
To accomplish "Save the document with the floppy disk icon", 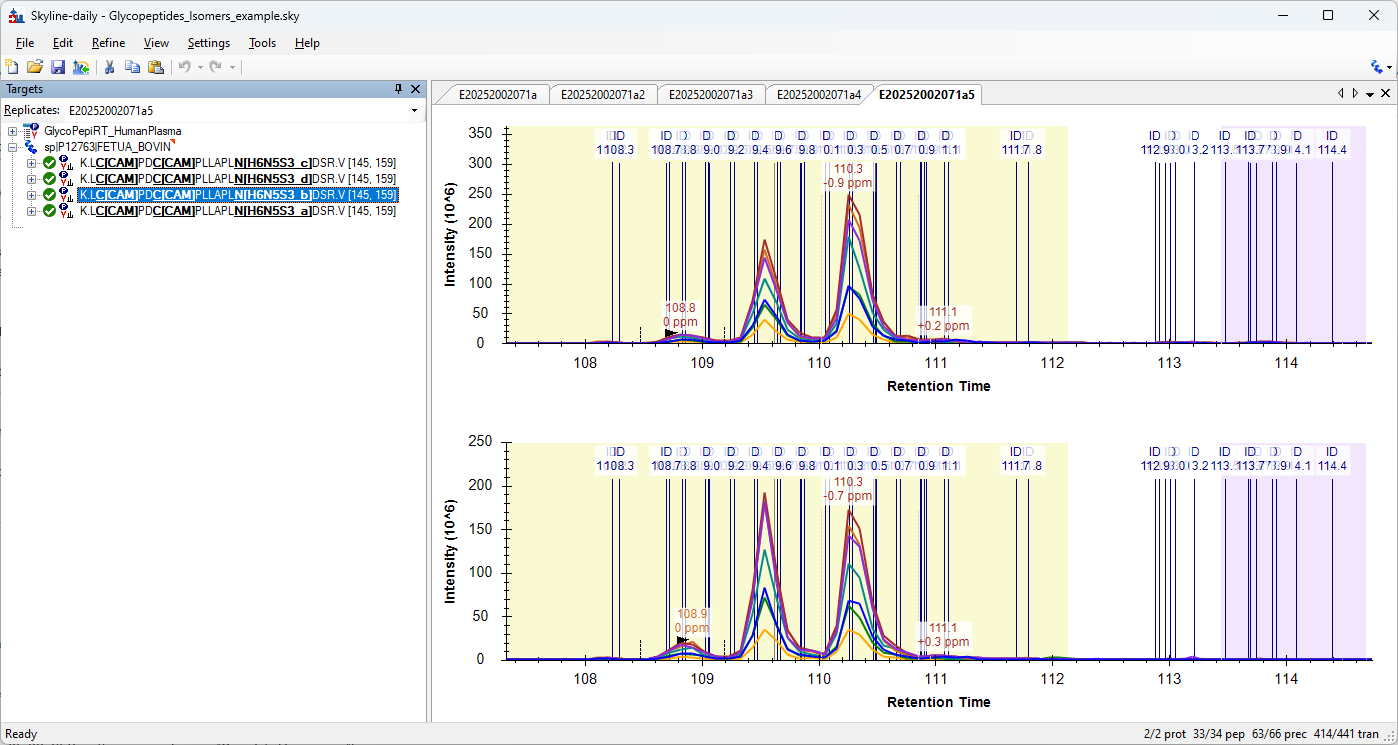I will pos(58,67).
